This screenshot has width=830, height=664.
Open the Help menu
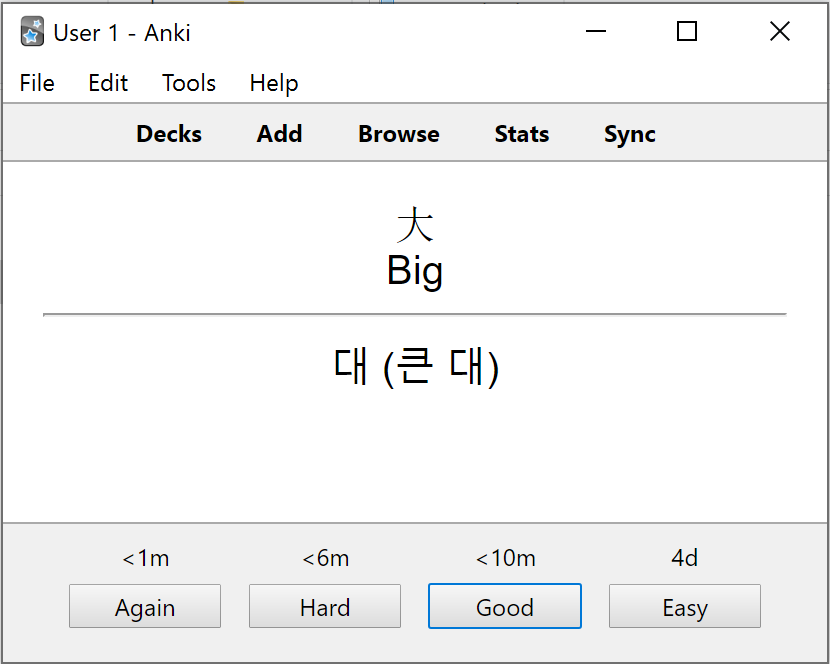(x=274, y=83)
